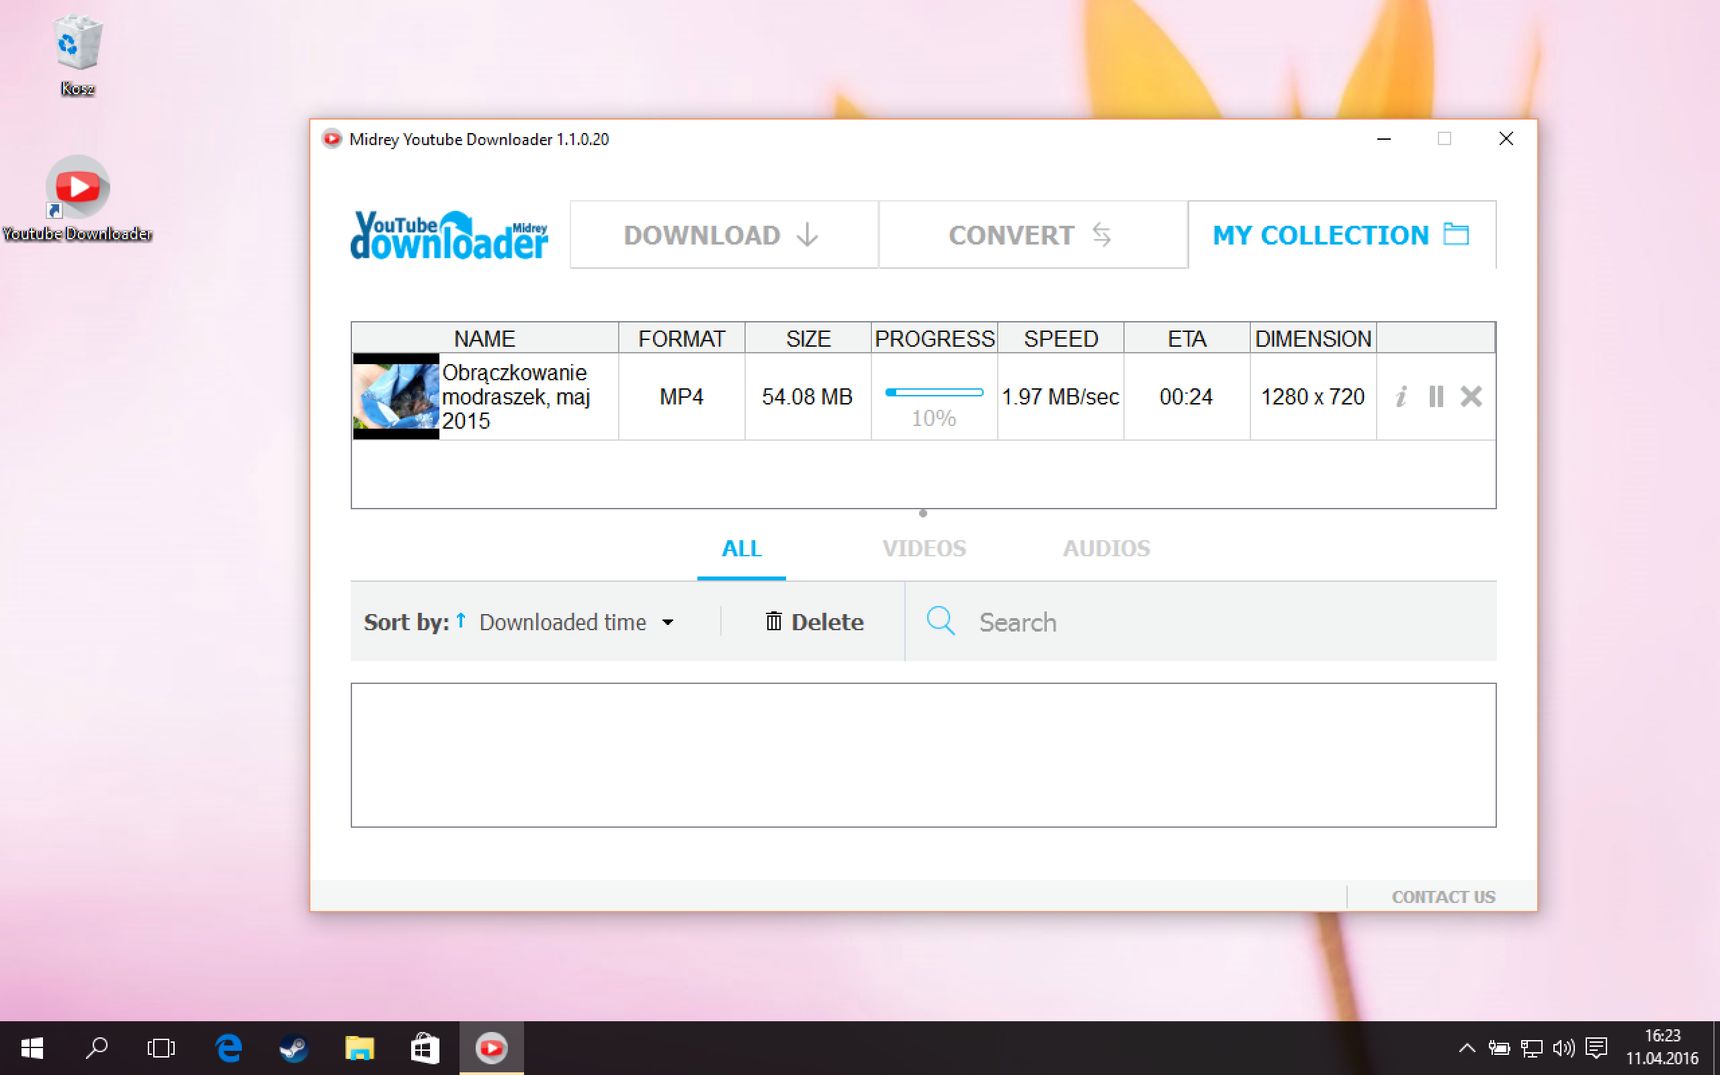
Task: Click the FORMAT column header
Action: [682, 339]
